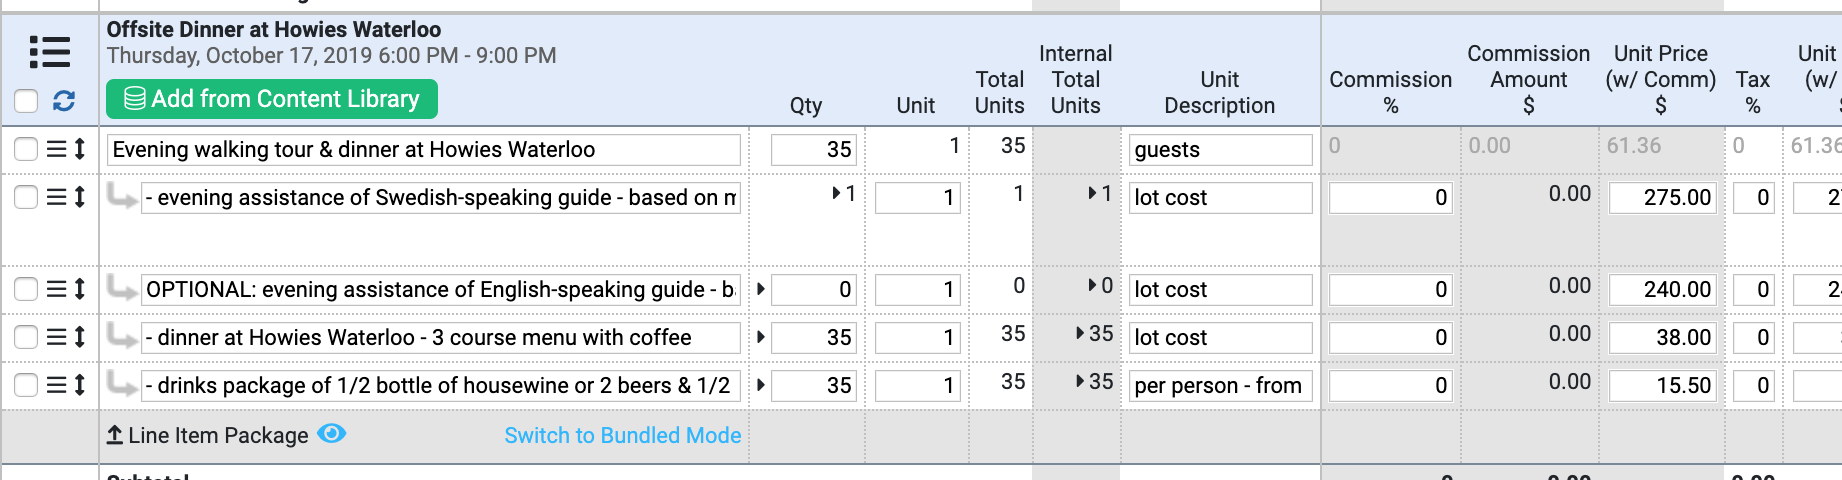Click Switch to Bundled Mode link
Viewport: 1842px width, 480px height.
(x=623, y=435)
